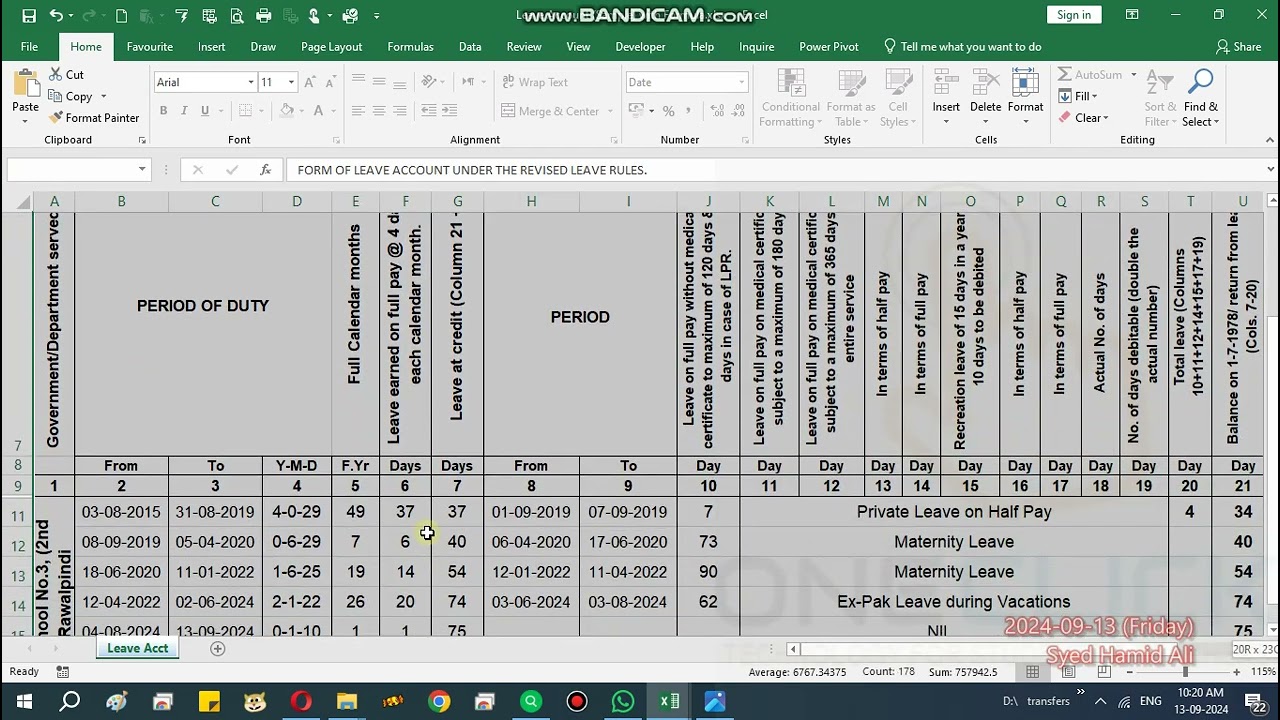This screenshot has height=720, width=1280.
Task: Open the Date number format dropdown
Action: click(741, 82)
